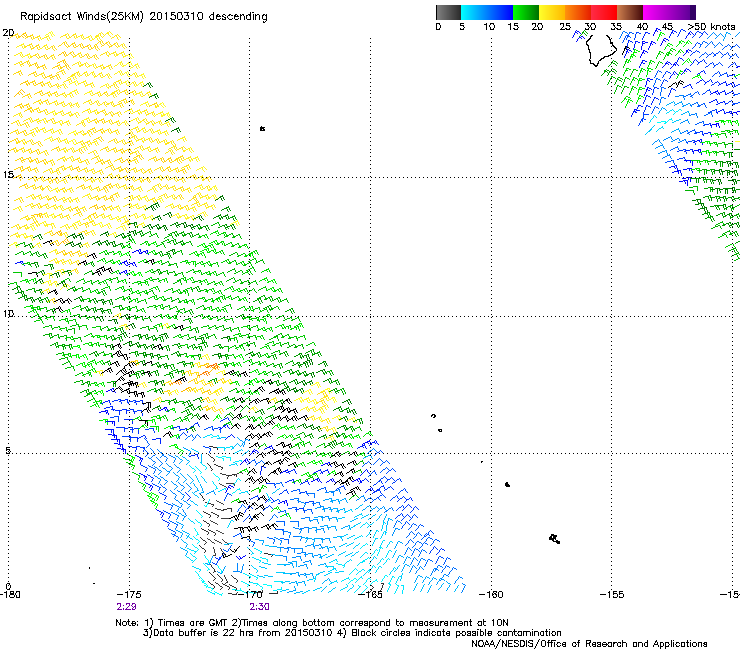Click the island outline near 2N, -157.5

(x=555, y=539)
